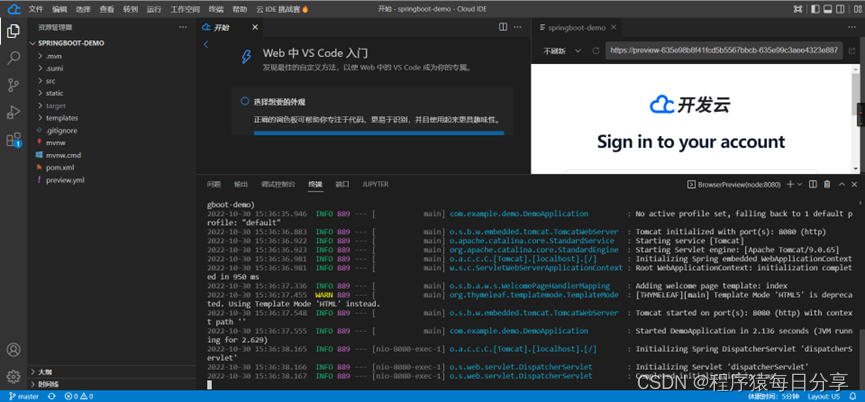Open the Manage gear settings icon
This screenshot has width=865, height=402.
pos(13,376)
